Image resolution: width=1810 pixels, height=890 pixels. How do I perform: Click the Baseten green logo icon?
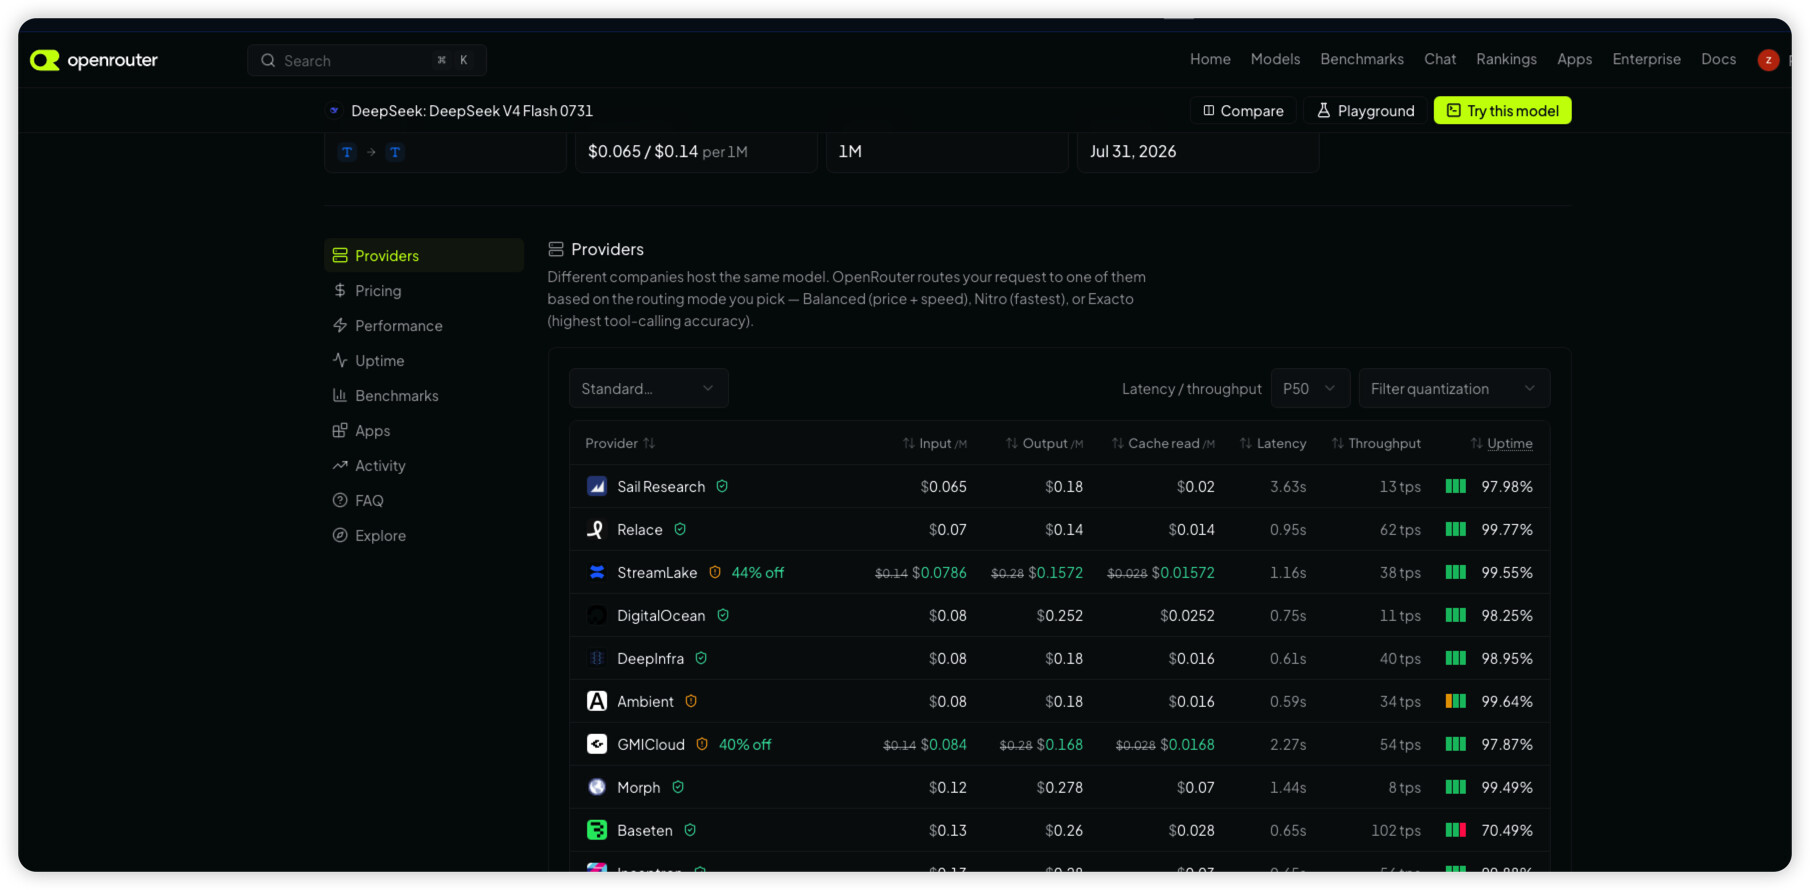tap(597, 830)
